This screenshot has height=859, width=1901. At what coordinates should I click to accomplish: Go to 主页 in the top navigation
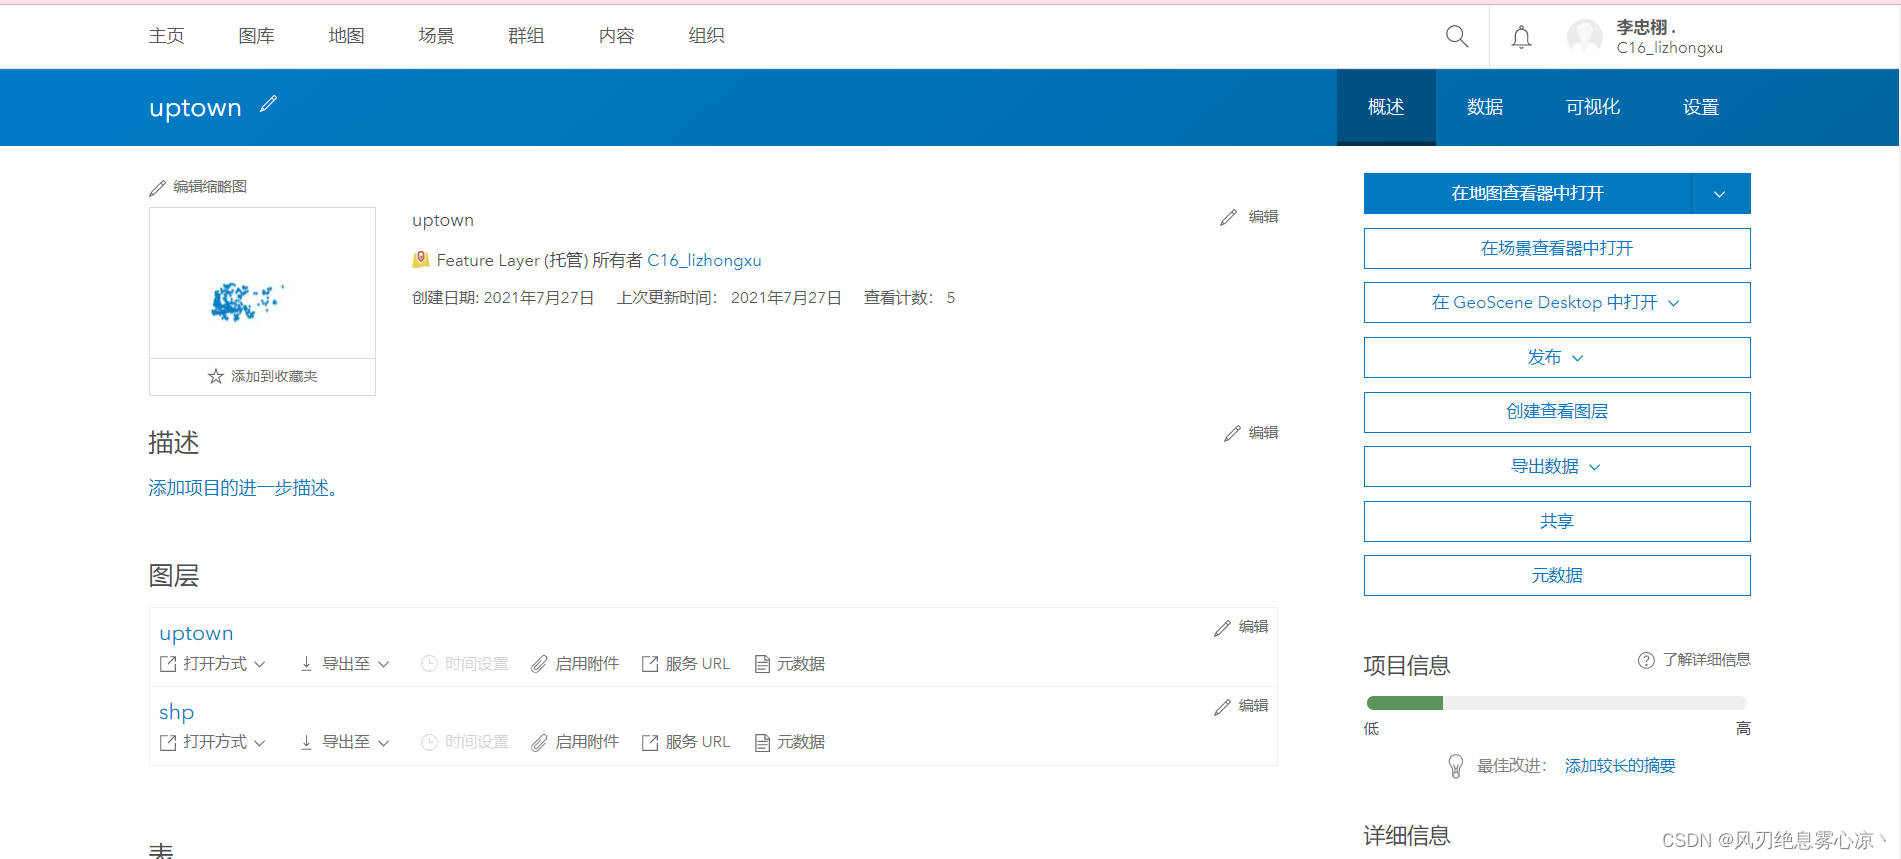[x=166, y=36]
